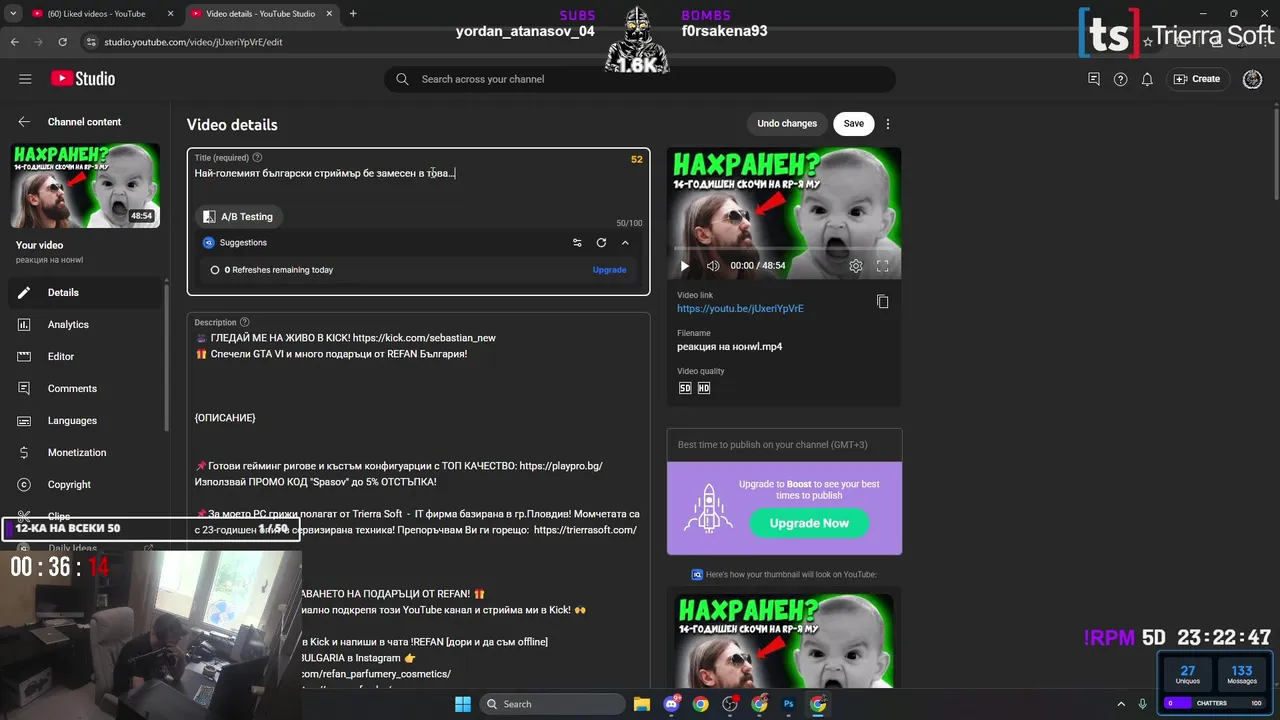1280x720 pixels.
Task: Click the HD video quality badge
Action: tap(704, 388)
